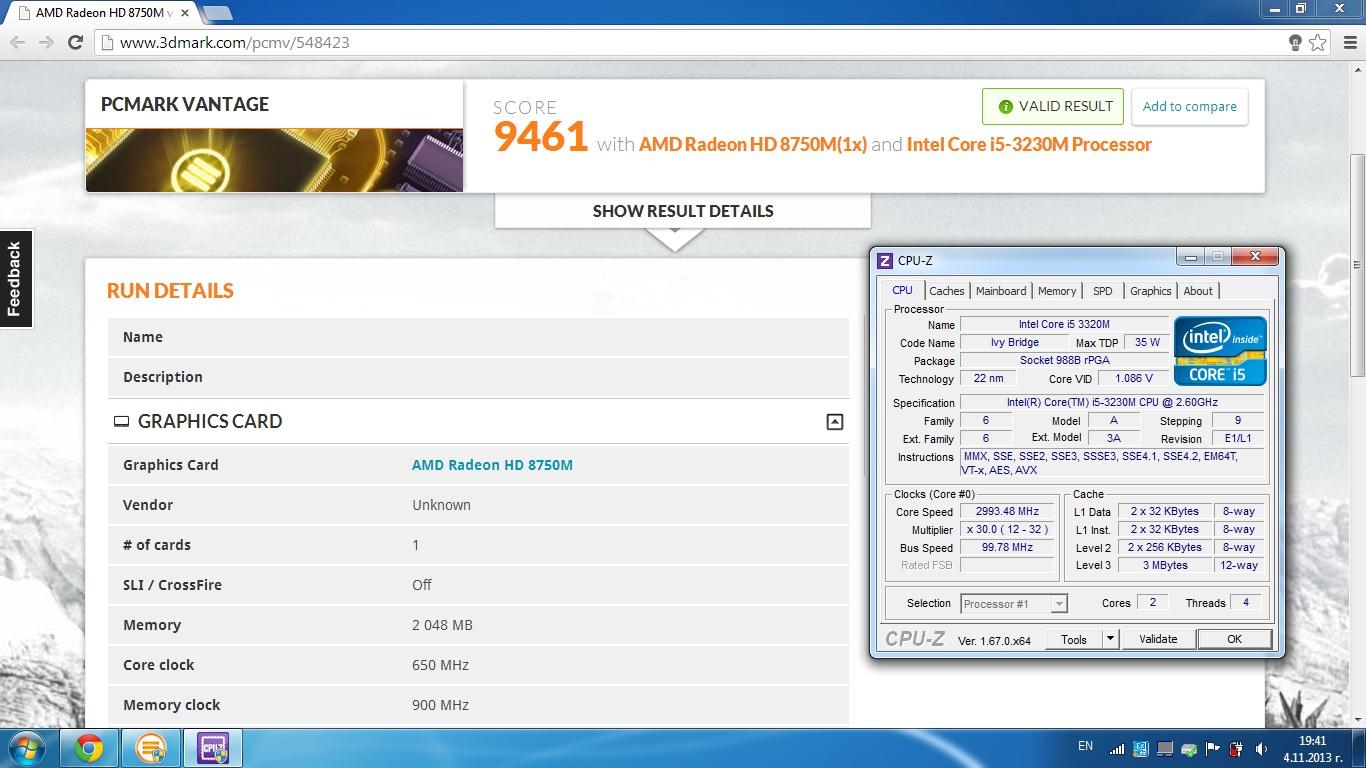
Task: Click the Intel Core i5 3320M name field
Action: [1064, 324]
